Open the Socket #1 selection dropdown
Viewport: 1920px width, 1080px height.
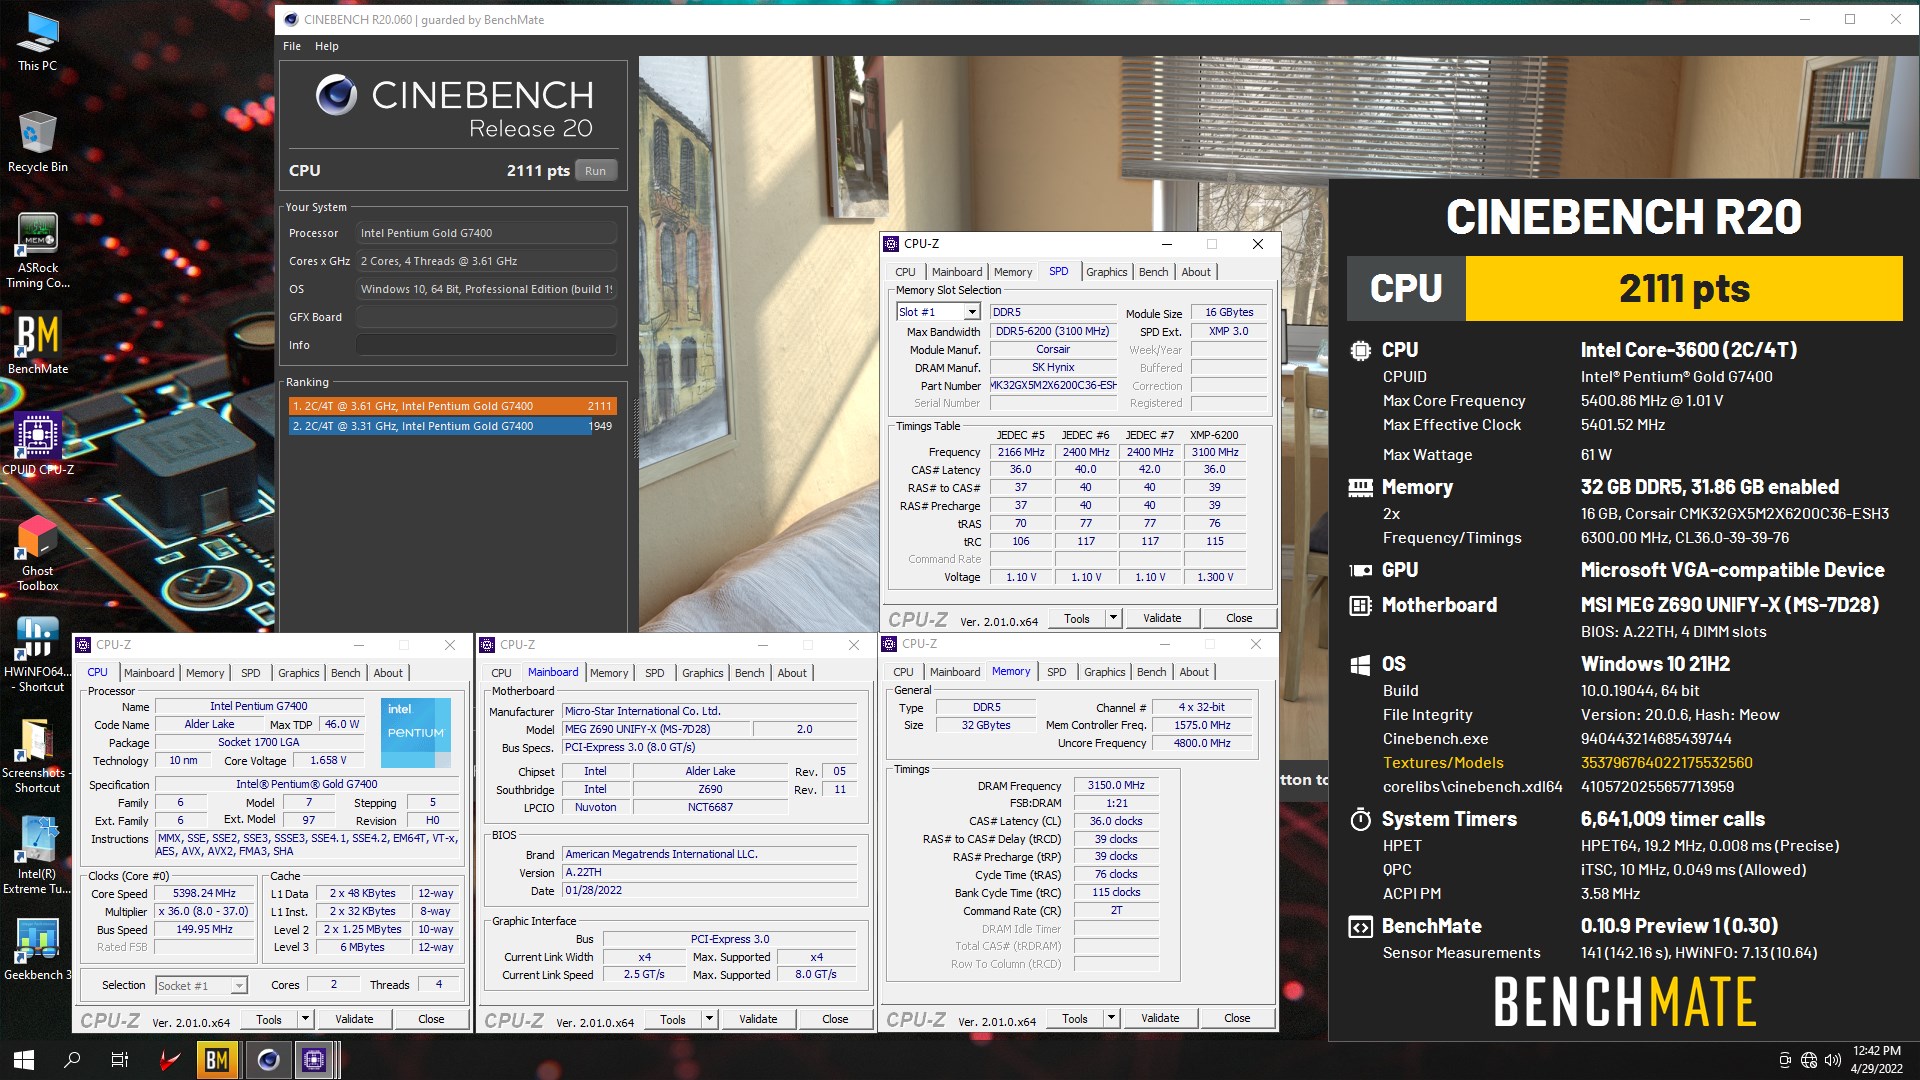239,986
